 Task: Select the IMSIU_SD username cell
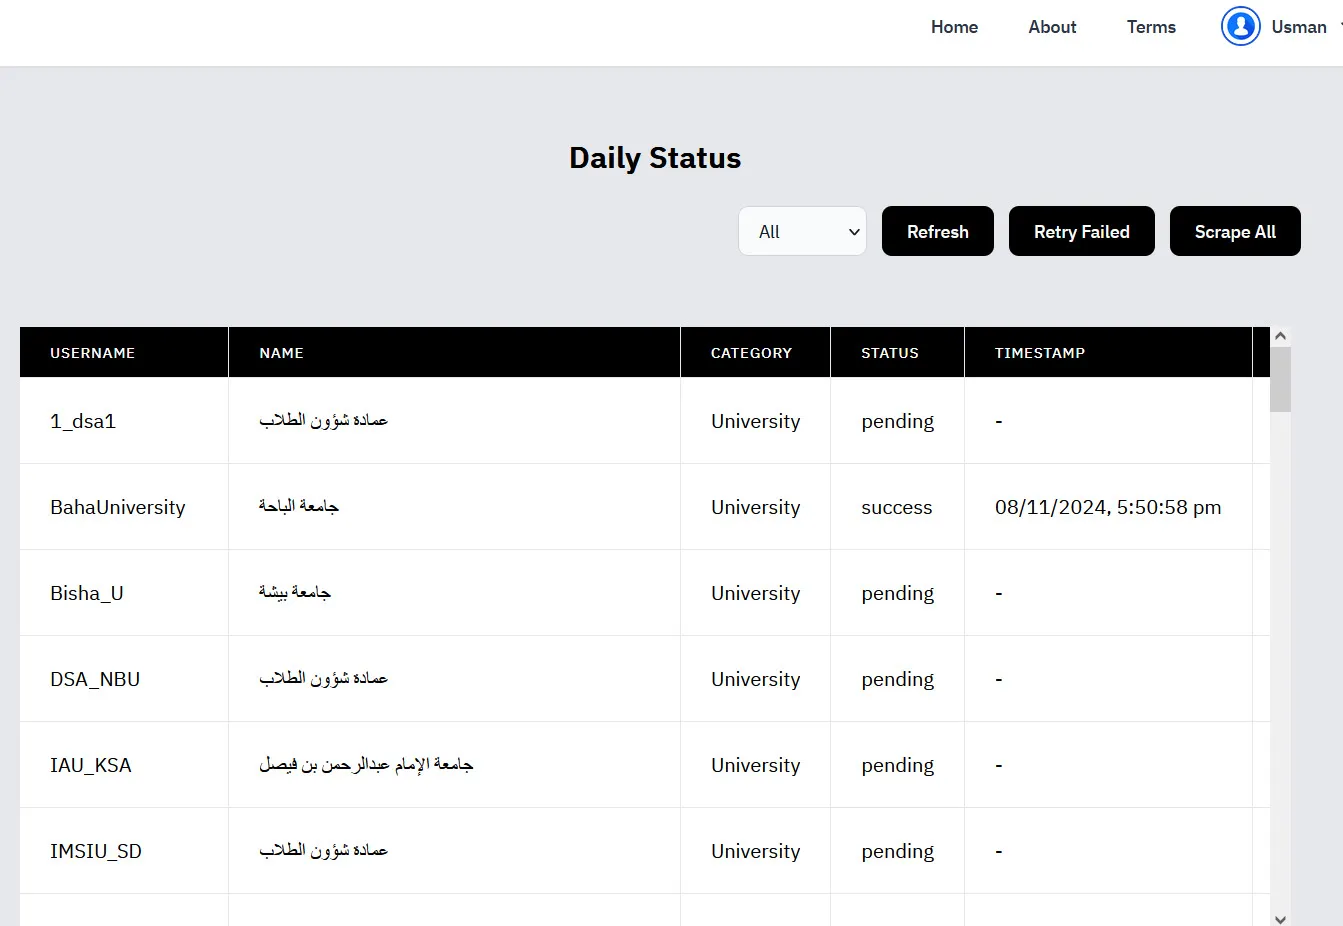[x=124, y=851]
